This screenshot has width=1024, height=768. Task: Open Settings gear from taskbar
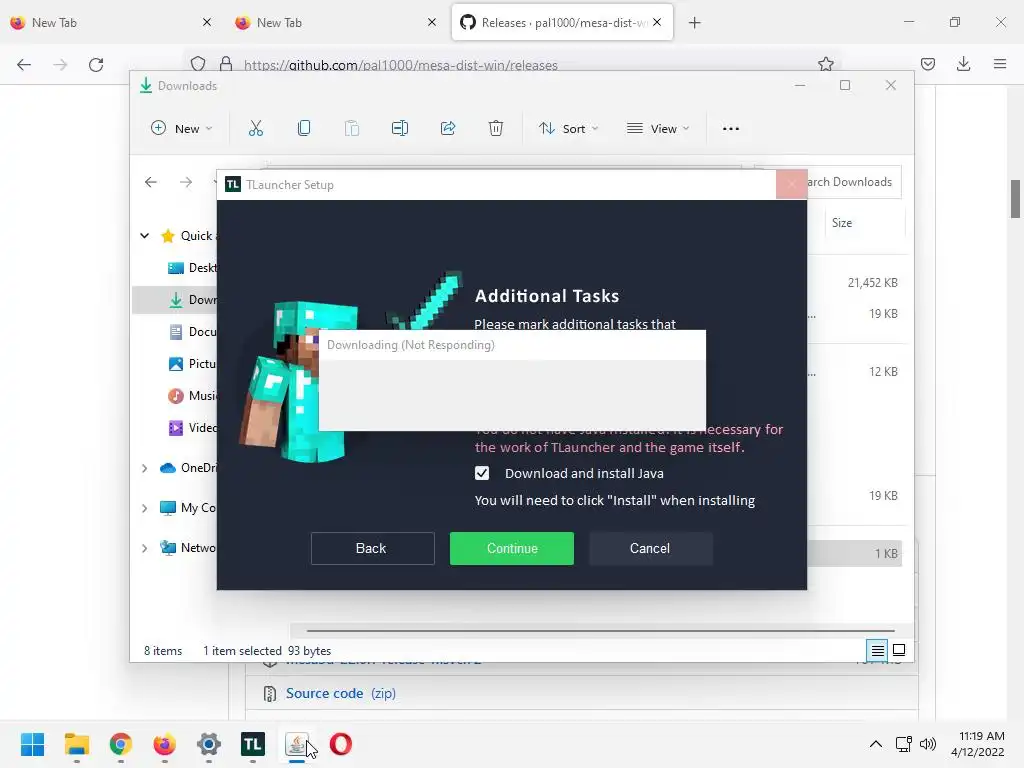tap(209, 744)
